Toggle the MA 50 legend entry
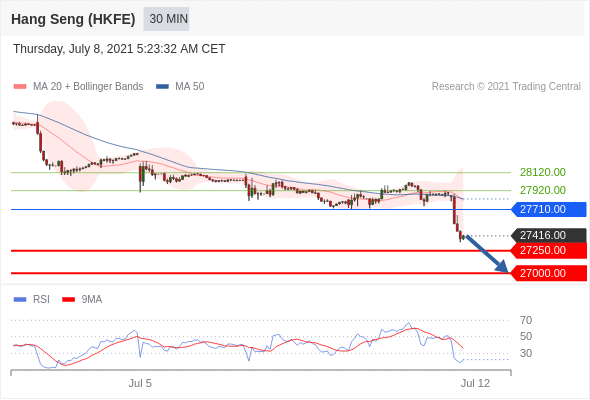This screenshot has width=590, height=400. [x=180, y=87]
